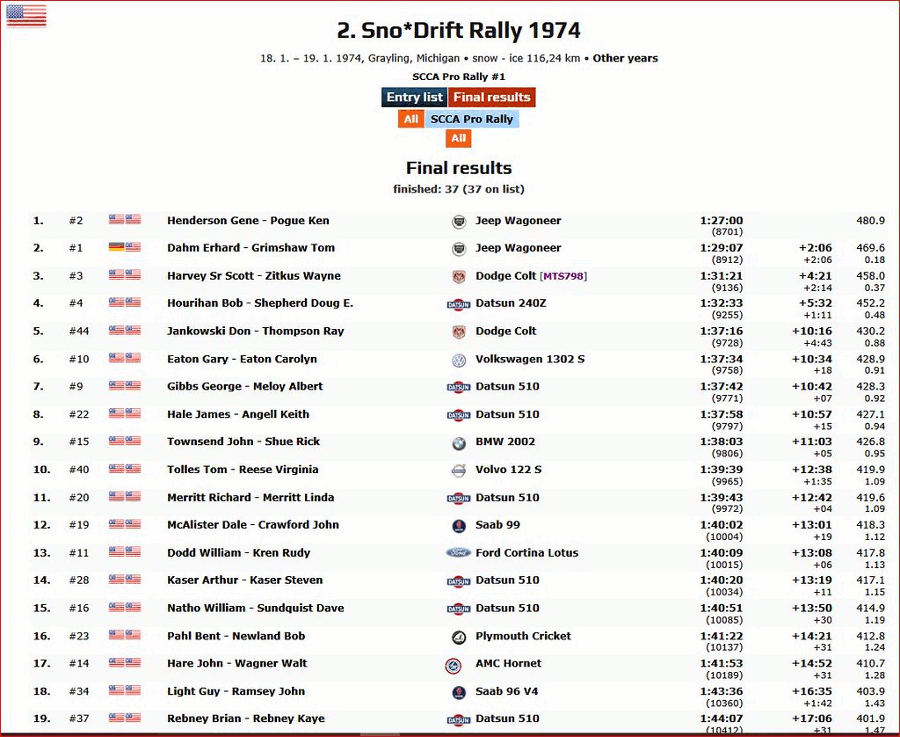Viewport: 900px width, 737px height.
Task: Open Light Guy - Ramsey John crew entry
Action: pyautogui.click(x=236, y=691)
